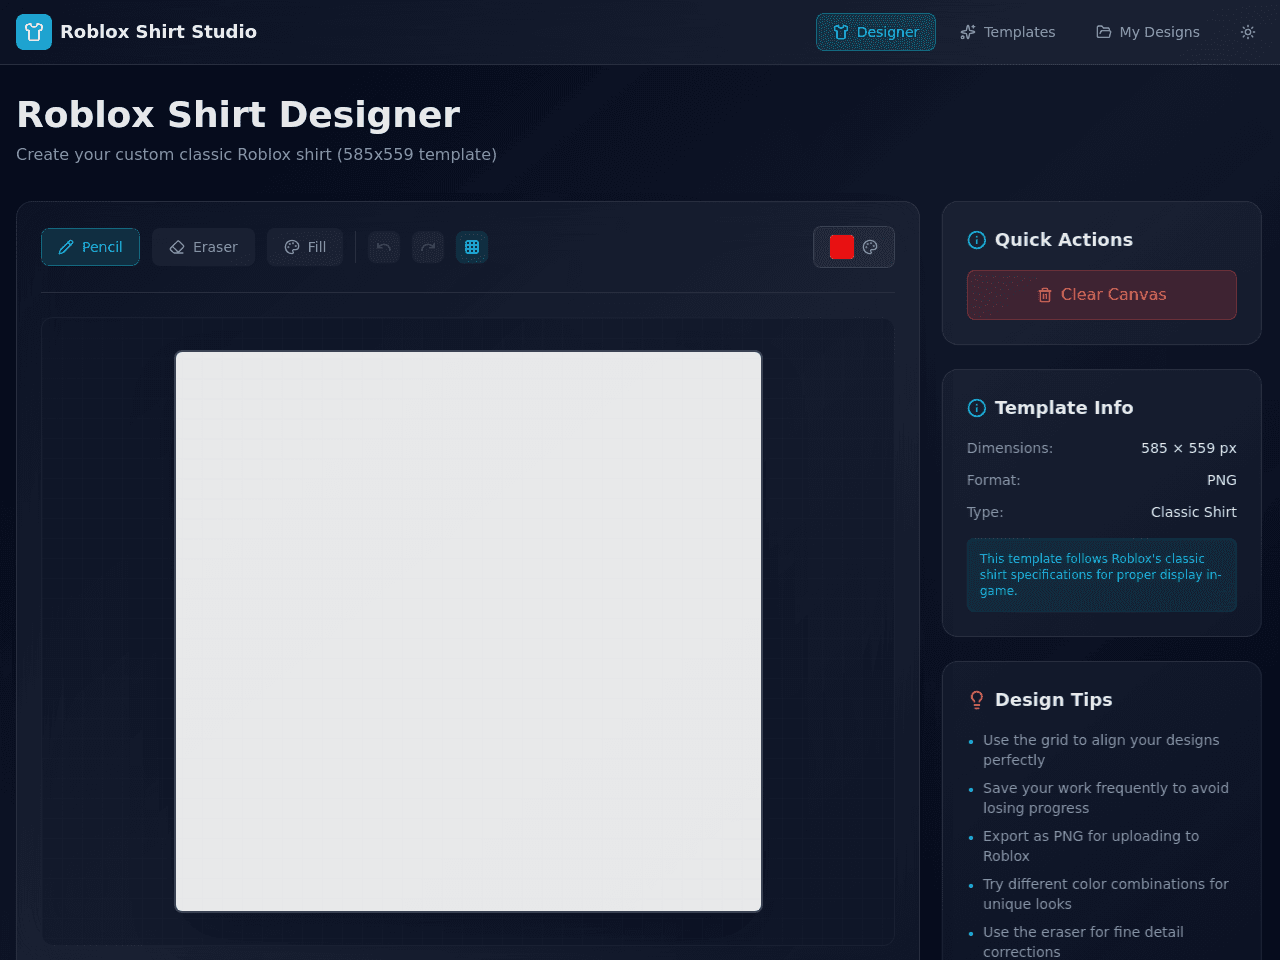Open My Designs page
The image size is (1280, 960).
click(x=1148, y=32)
